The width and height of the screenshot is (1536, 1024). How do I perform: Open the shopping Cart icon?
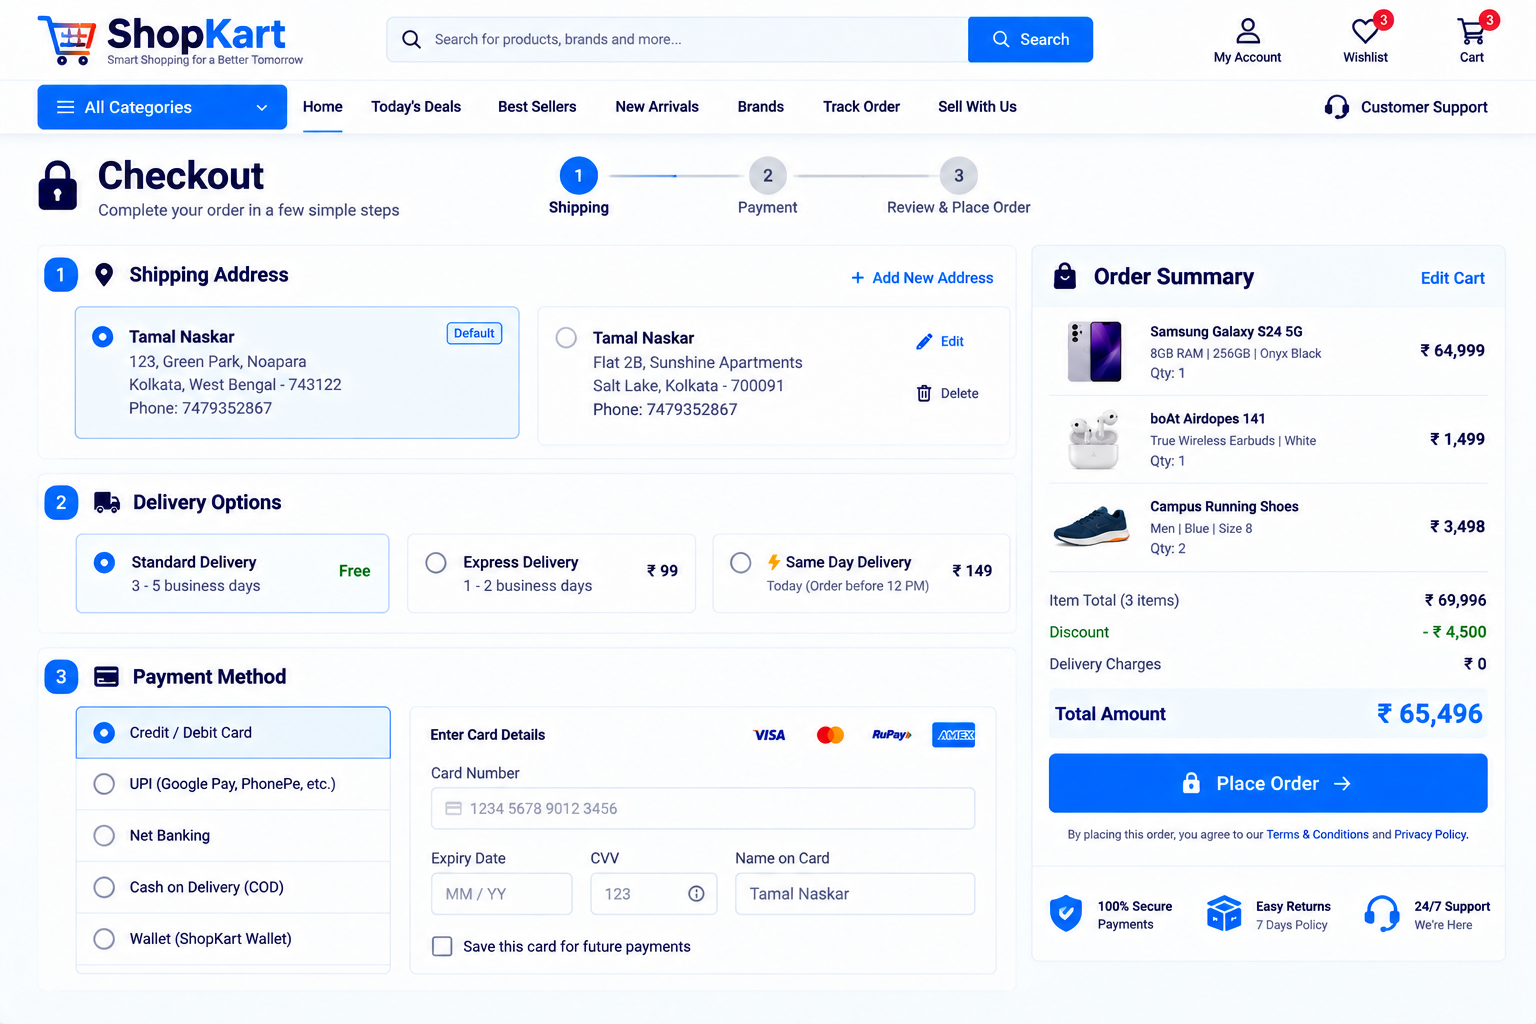tap(1471, 31)
